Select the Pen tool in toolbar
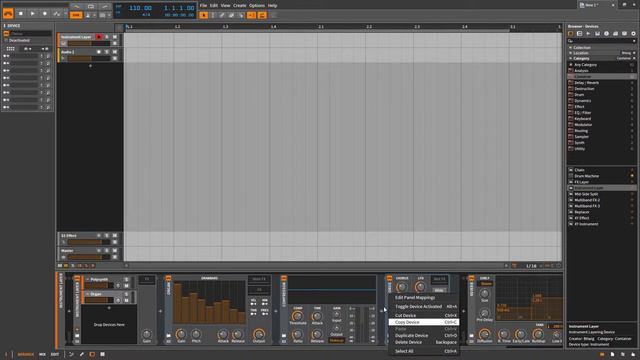The height and width of the screenshot is (360, 640). 222,15
